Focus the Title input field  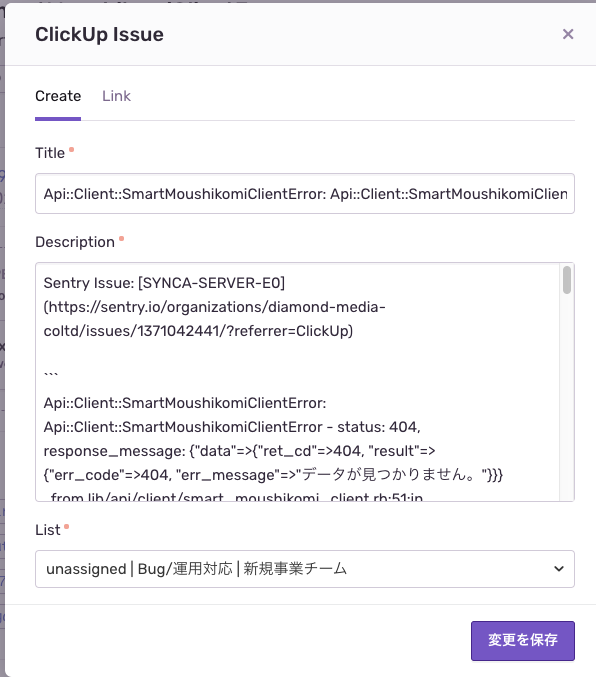[x=305, y=193]
